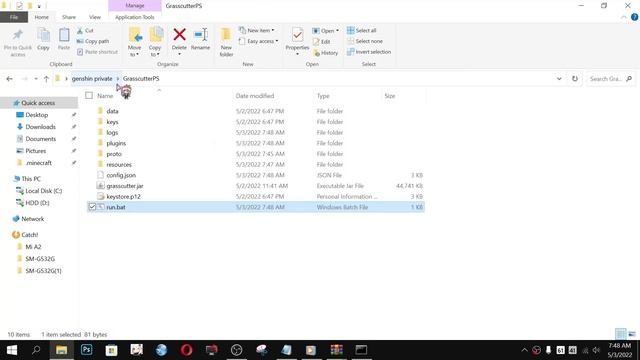Viewport: 640px width, 360px height.
Task: Create a New folder
Action: [226, 42]
